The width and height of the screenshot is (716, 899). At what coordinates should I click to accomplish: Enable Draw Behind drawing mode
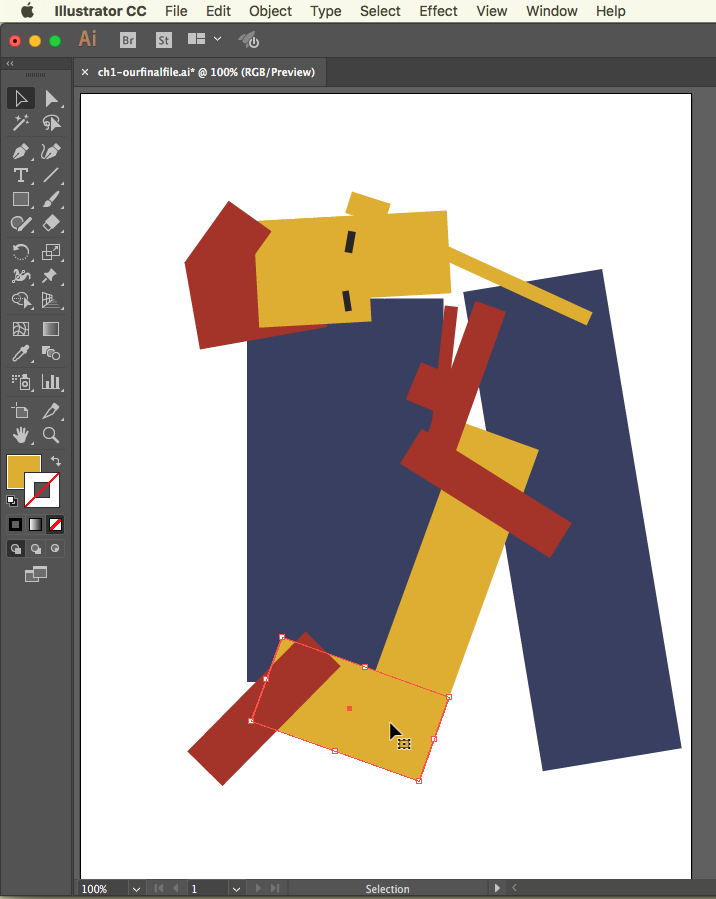pyautogui.click(x=36, y=548)
